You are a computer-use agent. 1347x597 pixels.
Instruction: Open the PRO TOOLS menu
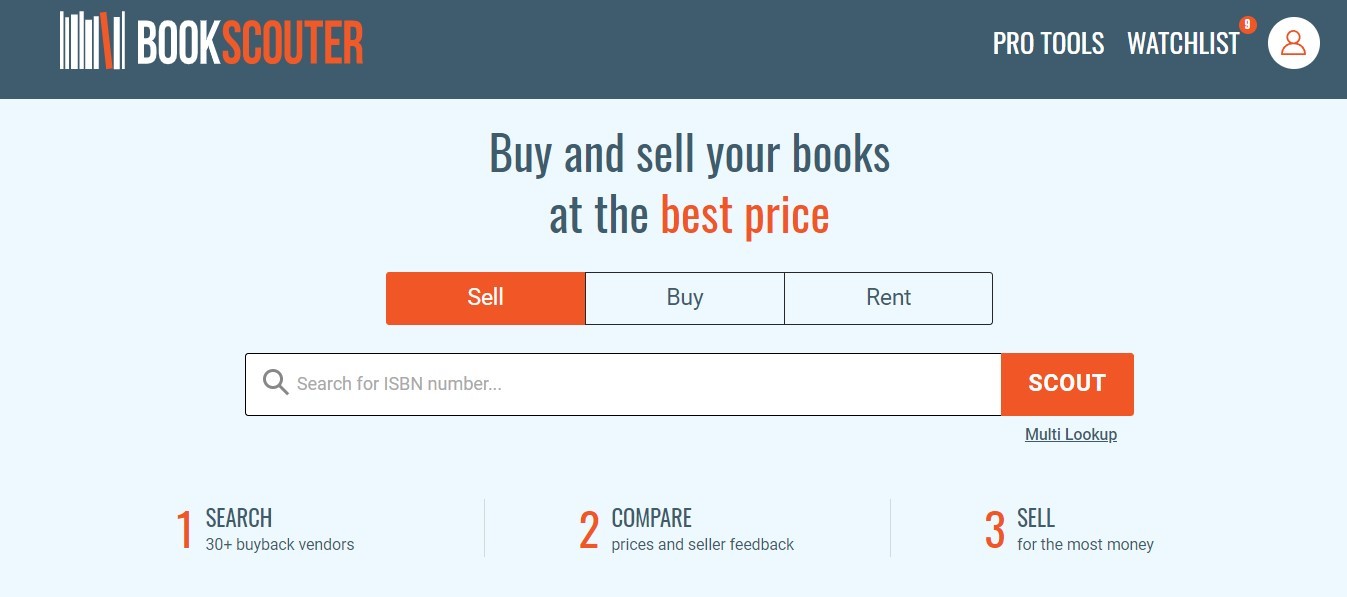point(1047,43)
